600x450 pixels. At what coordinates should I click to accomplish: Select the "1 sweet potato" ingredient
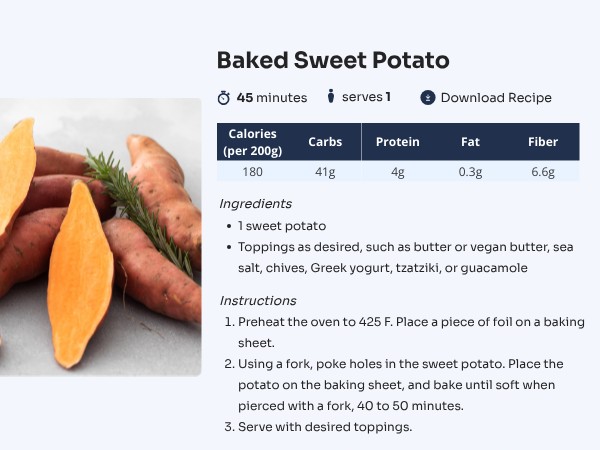(x=282, y=226)
